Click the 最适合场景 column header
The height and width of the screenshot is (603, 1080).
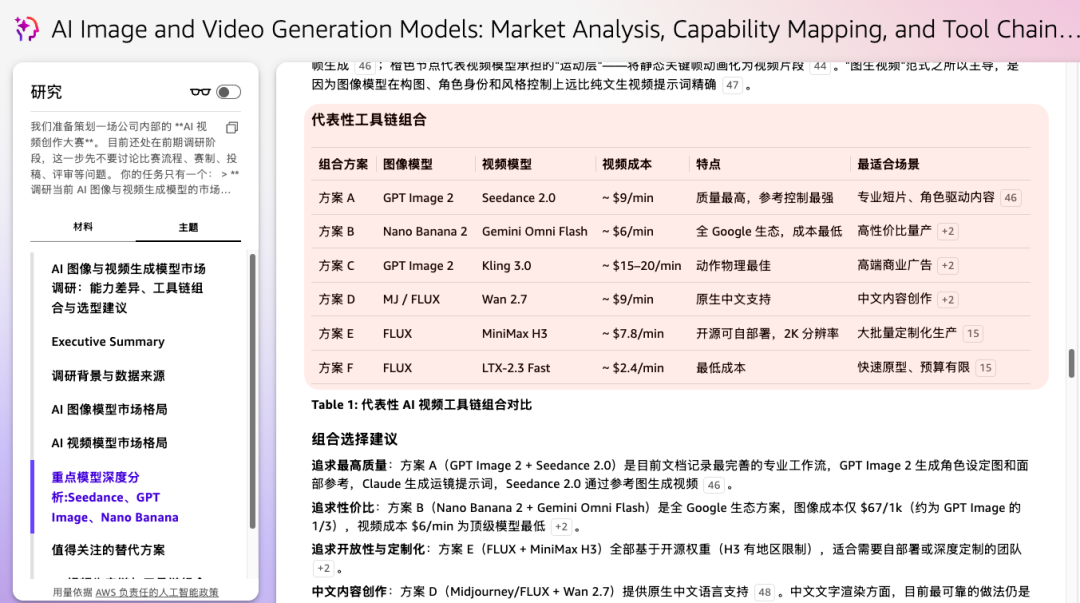(889, 164)
